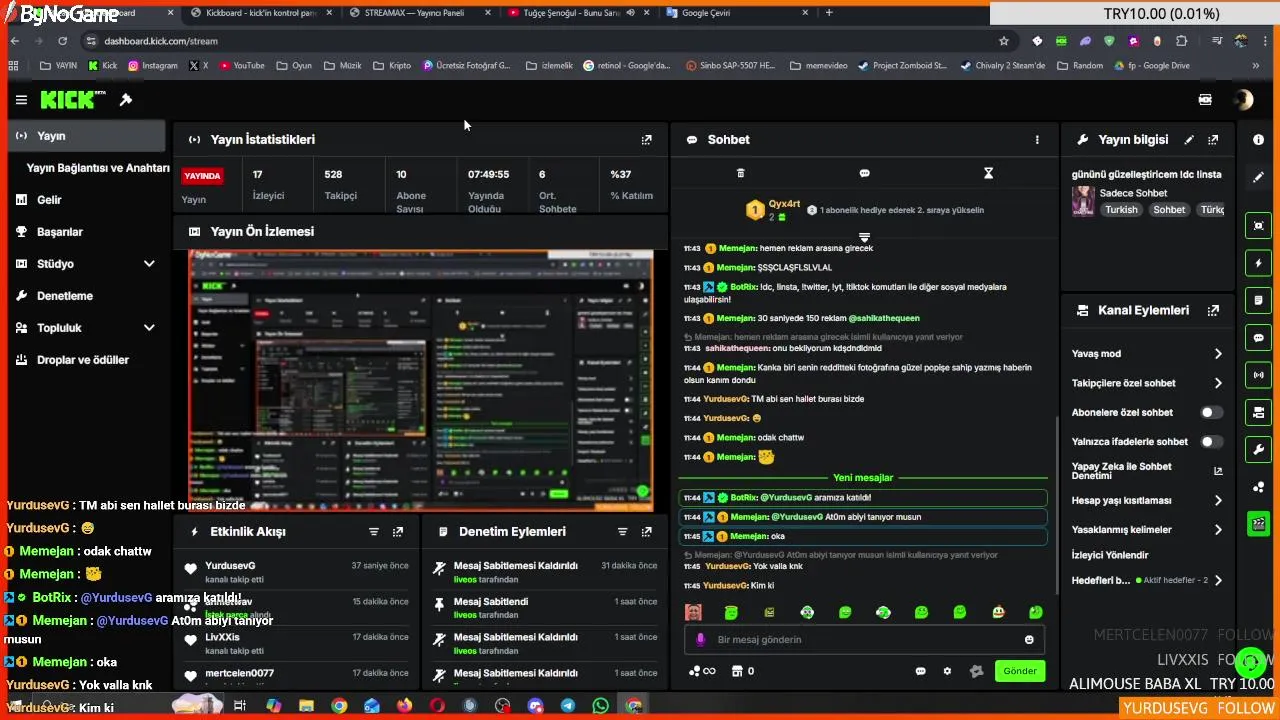This screenshot has height=720, width=1280.
Task: Click the Sadece Sohbet category thumbnail
Action: pyautogui.click(x=1083, y=201)
